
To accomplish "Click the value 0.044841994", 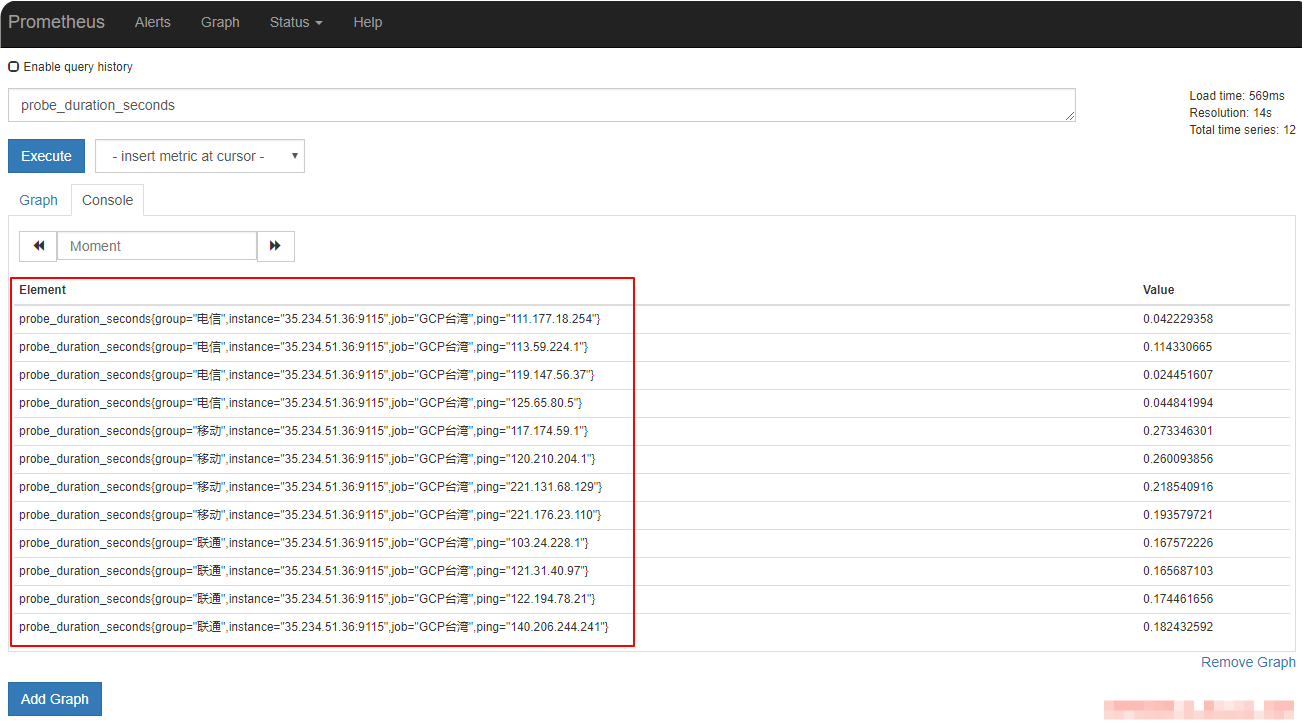I will (1178, 403).
